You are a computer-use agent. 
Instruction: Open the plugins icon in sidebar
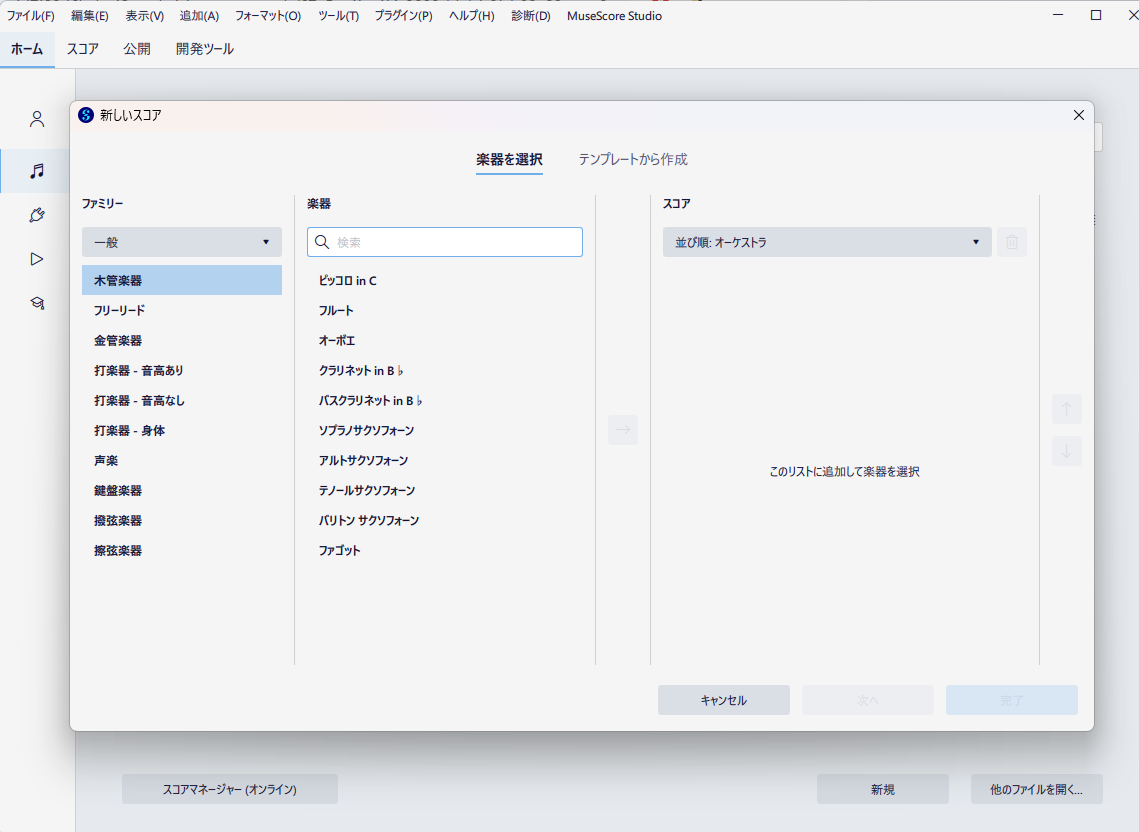(37, 215)
